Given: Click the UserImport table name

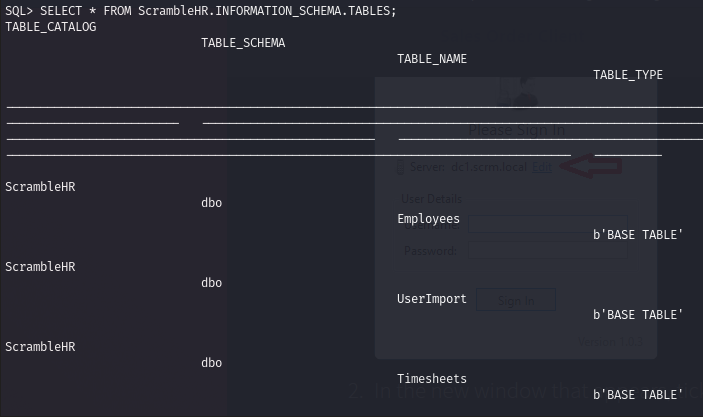Looking at the screenshot, I should tap(431, 299).
